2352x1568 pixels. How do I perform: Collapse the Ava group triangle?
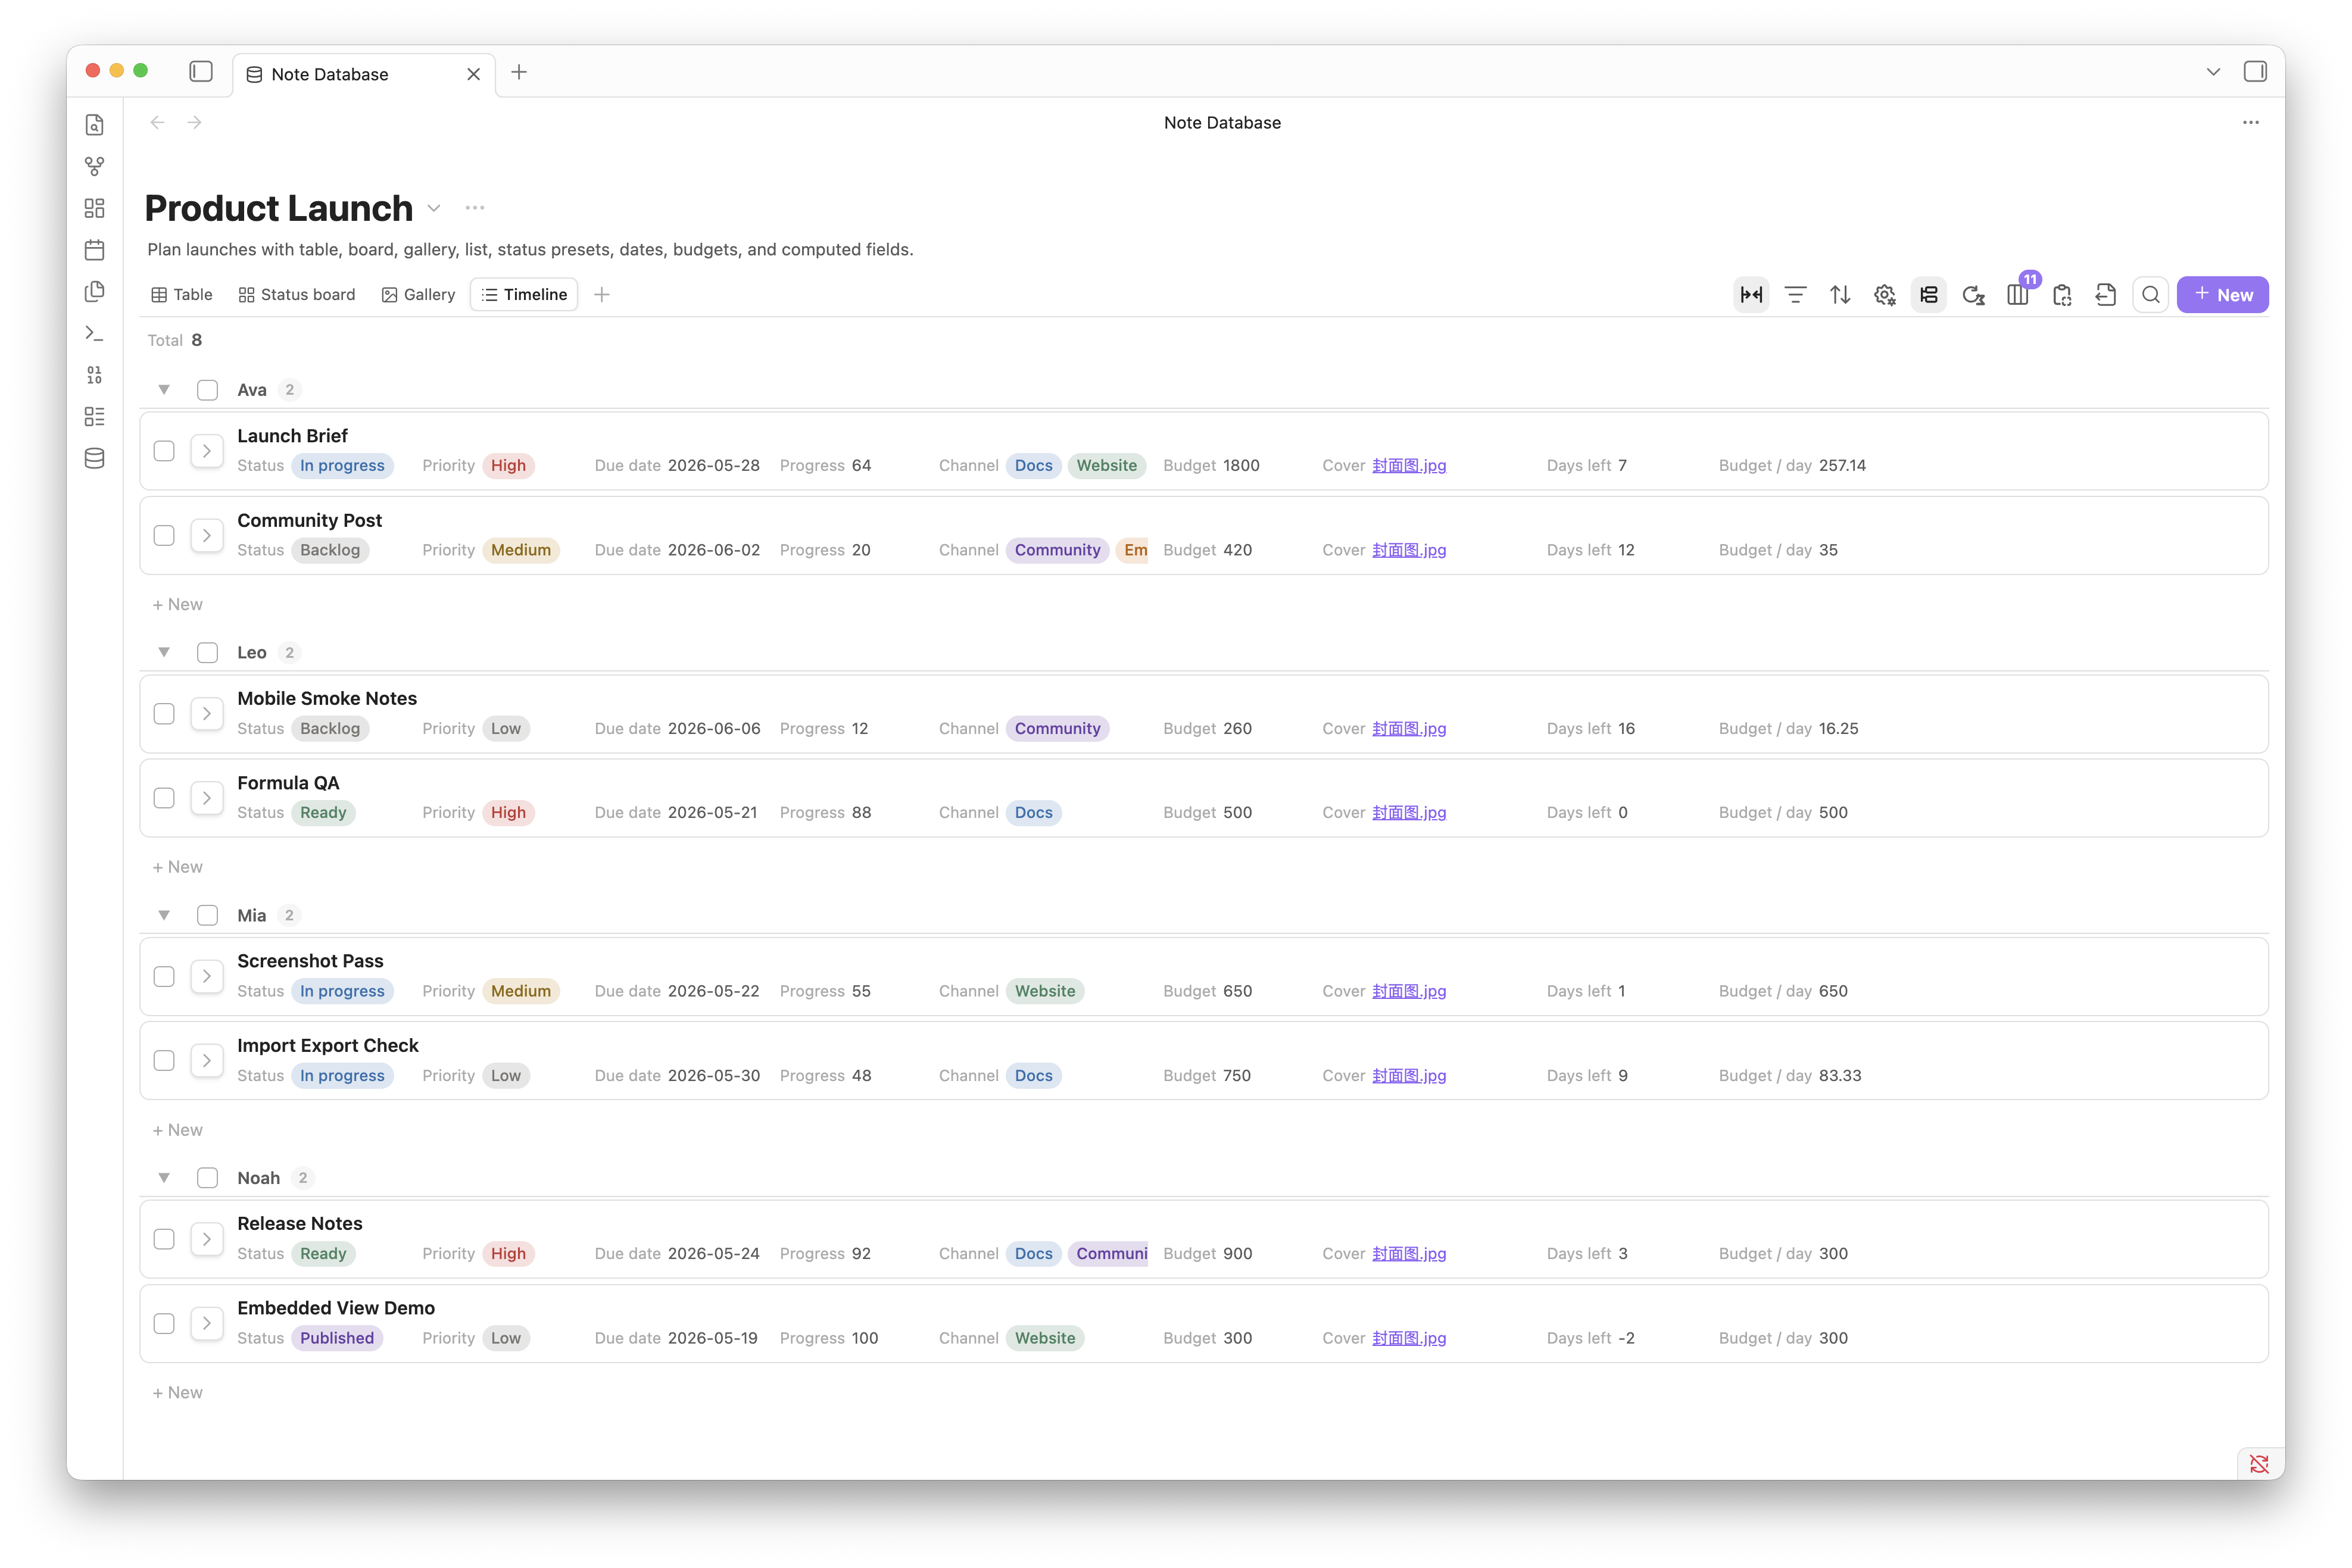tap(164, 390)
